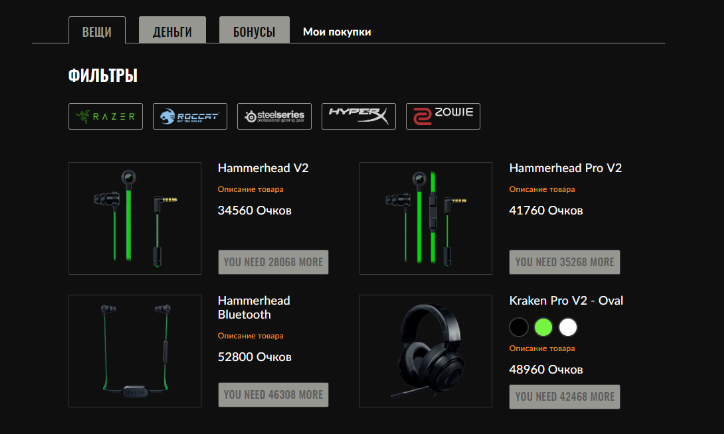Select green color for Kraken Pro V2
This screenshot has height=434, width=724.
(x=543, y=326)
